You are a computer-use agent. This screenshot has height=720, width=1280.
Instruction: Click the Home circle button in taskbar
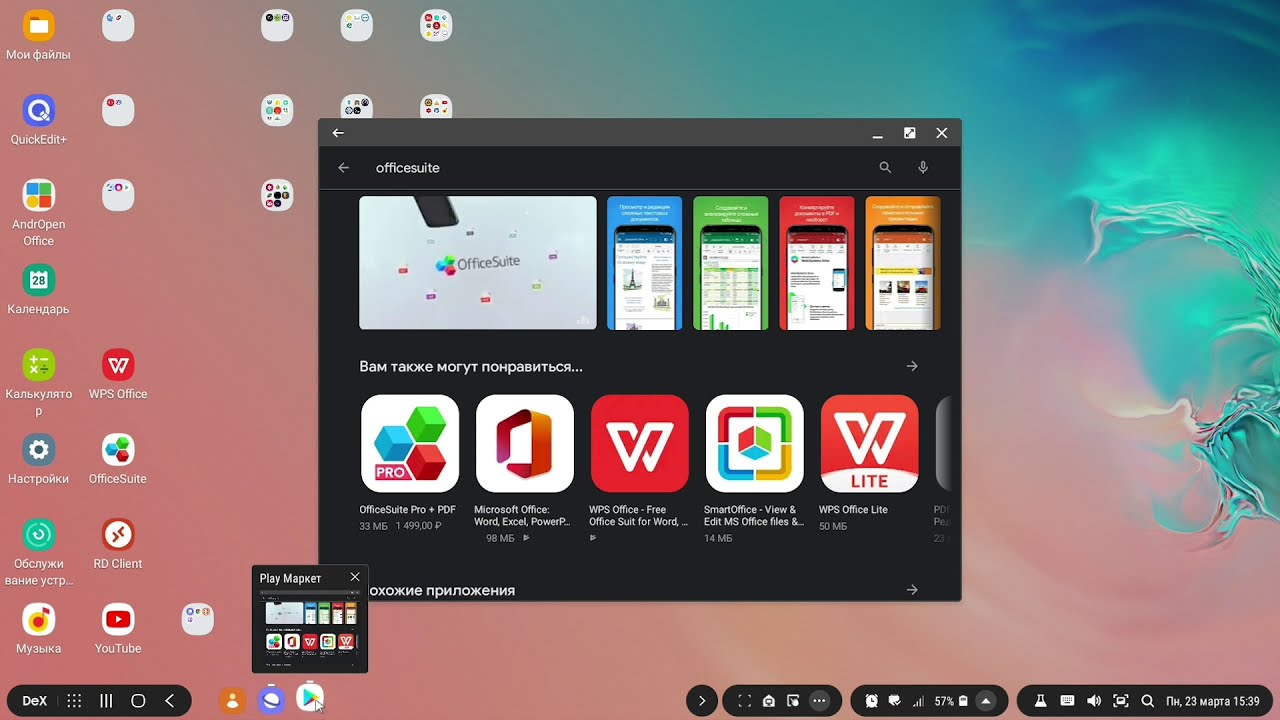pyautogui.click(x=138, y=701)
